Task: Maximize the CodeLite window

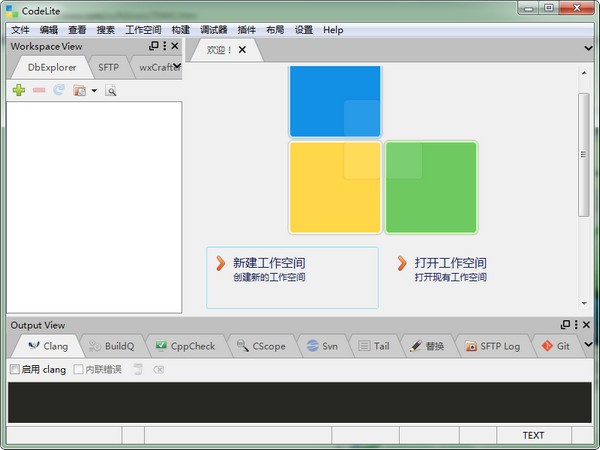Action: tap(549, 8)
